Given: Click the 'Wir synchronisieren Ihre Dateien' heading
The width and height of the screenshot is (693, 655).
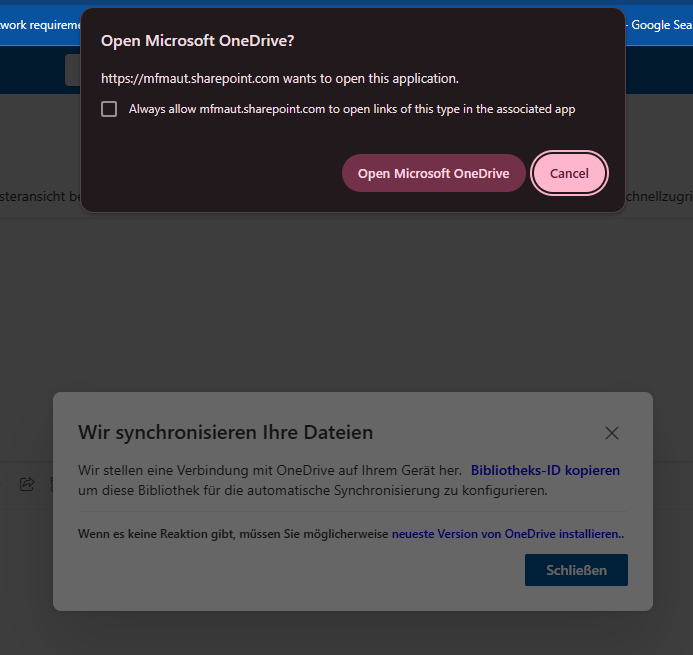Looking at the screenshot, I should 225,433.
